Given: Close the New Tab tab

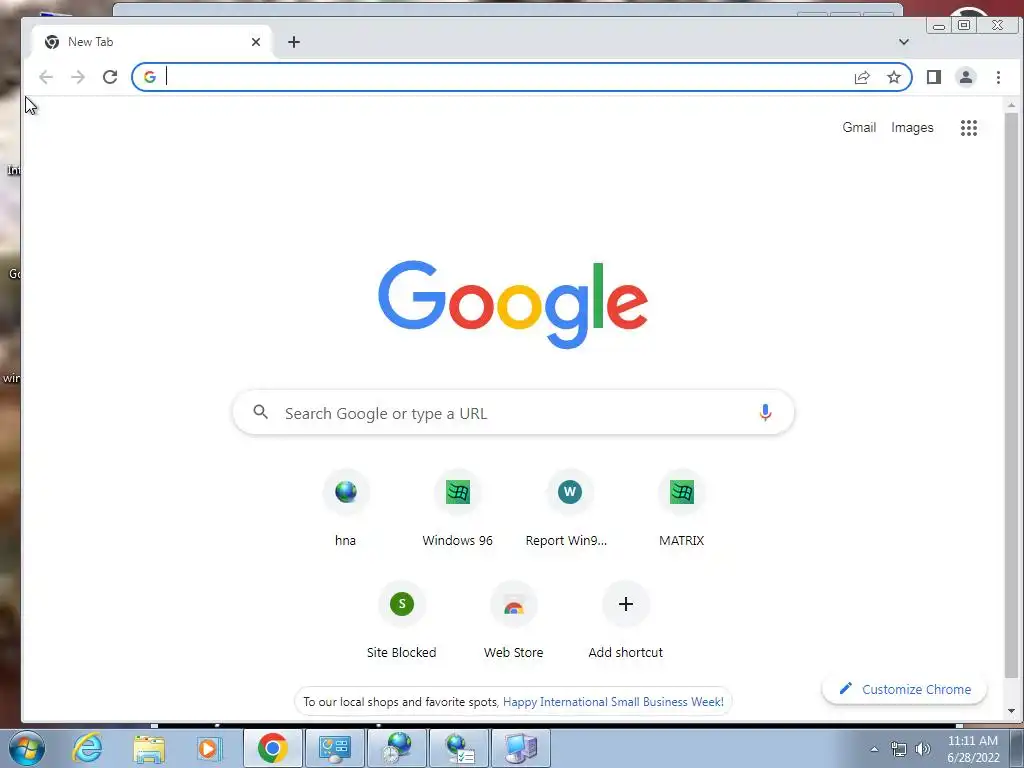Looking at the screenshot, I should click(x=256, y=42).
